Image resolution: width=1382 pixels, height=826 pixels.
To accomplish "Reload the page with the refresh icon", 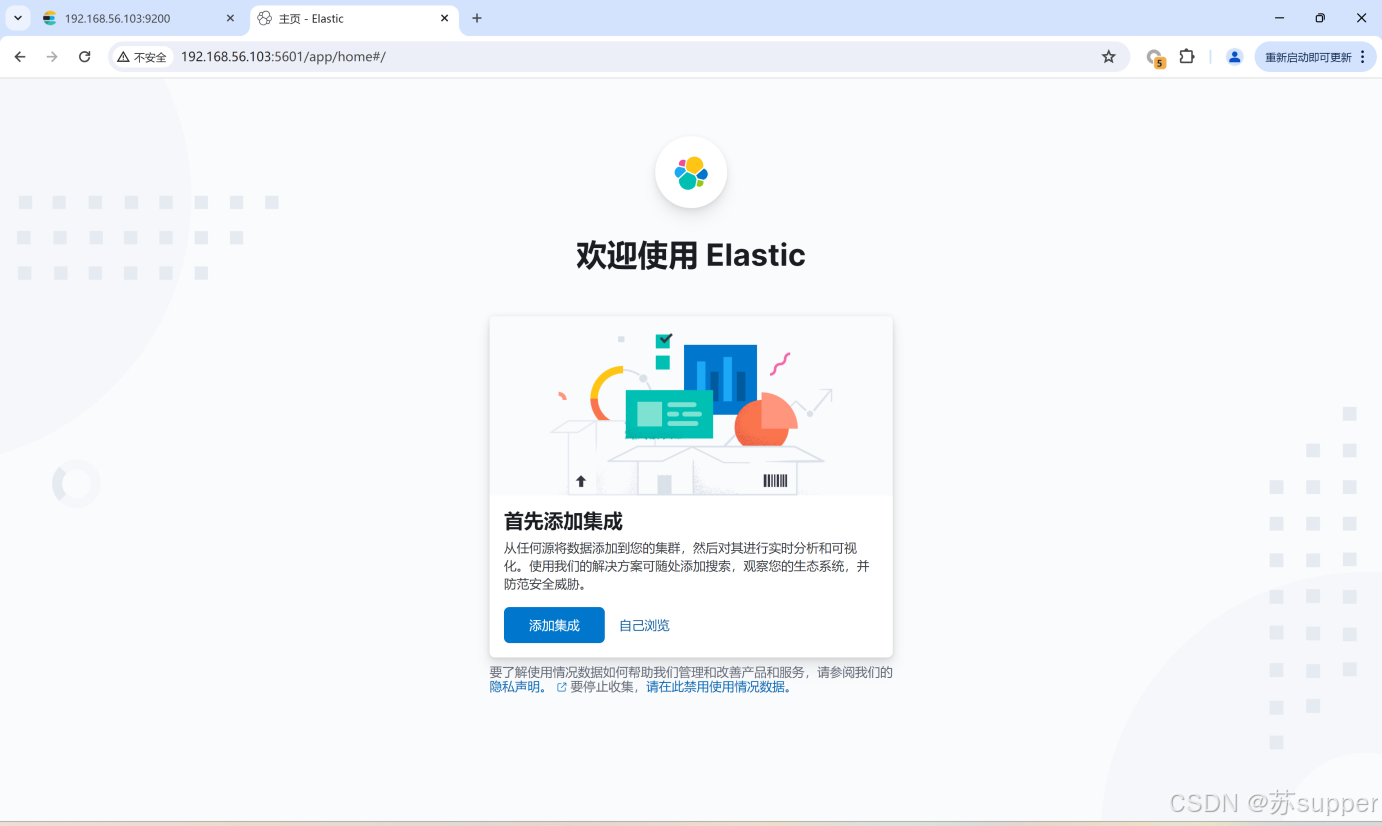I will pos(85,57).
